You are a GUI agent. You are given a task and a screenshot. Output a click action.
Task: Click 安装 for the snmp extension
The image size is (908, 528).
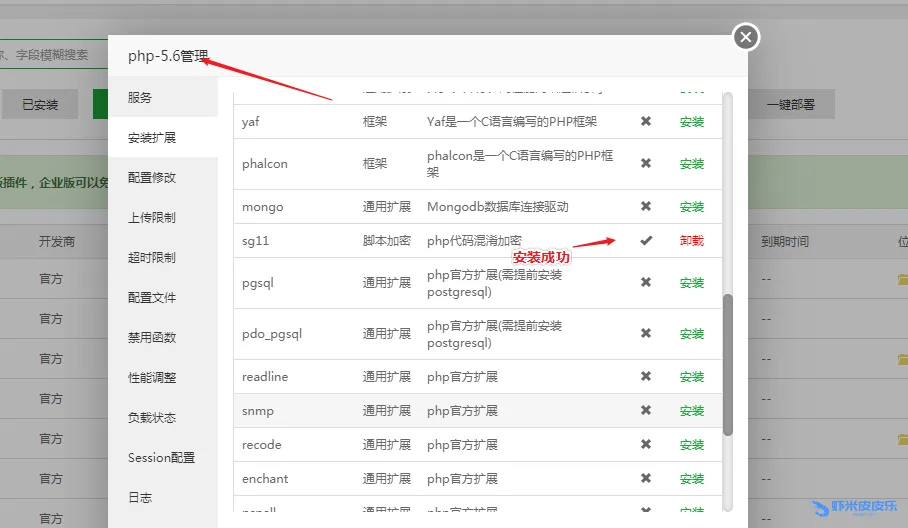(x=692, y=411)
